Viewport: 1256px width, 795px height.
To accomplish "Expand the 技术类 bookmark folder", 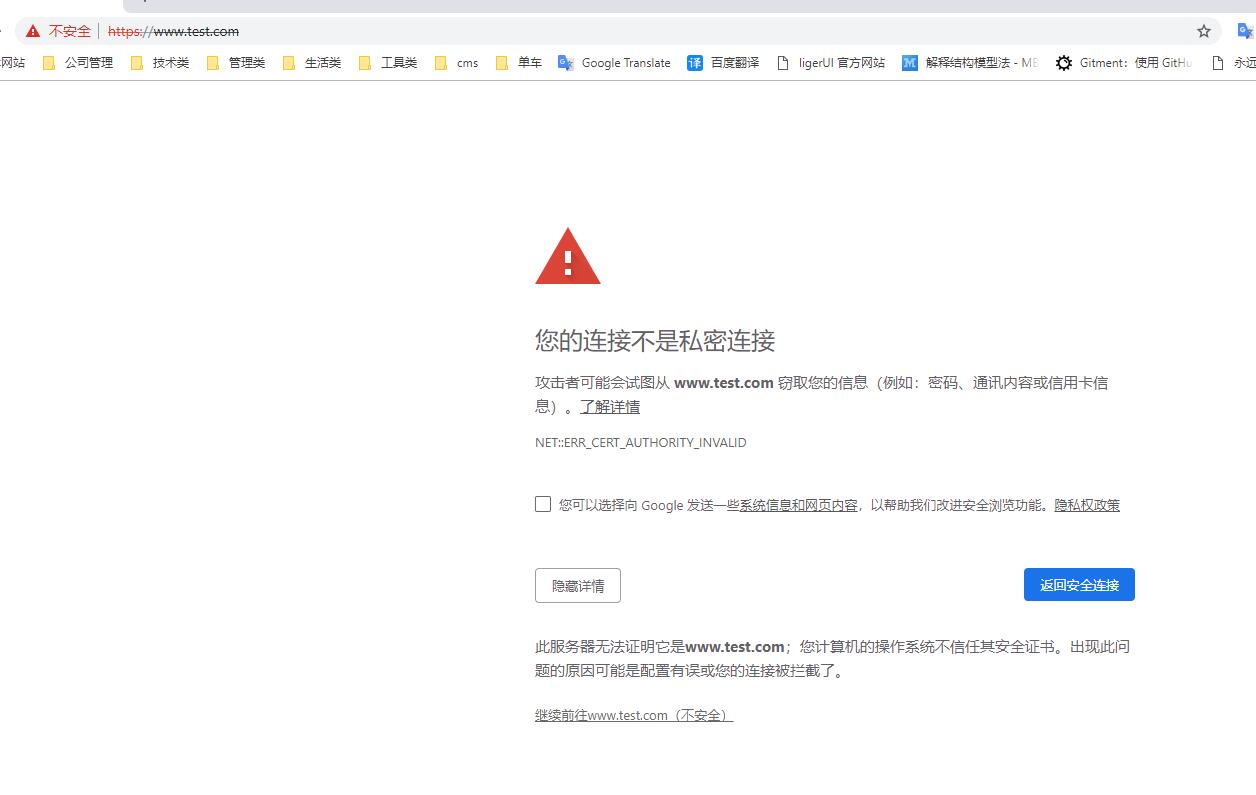I will click(x=160, y=63).
